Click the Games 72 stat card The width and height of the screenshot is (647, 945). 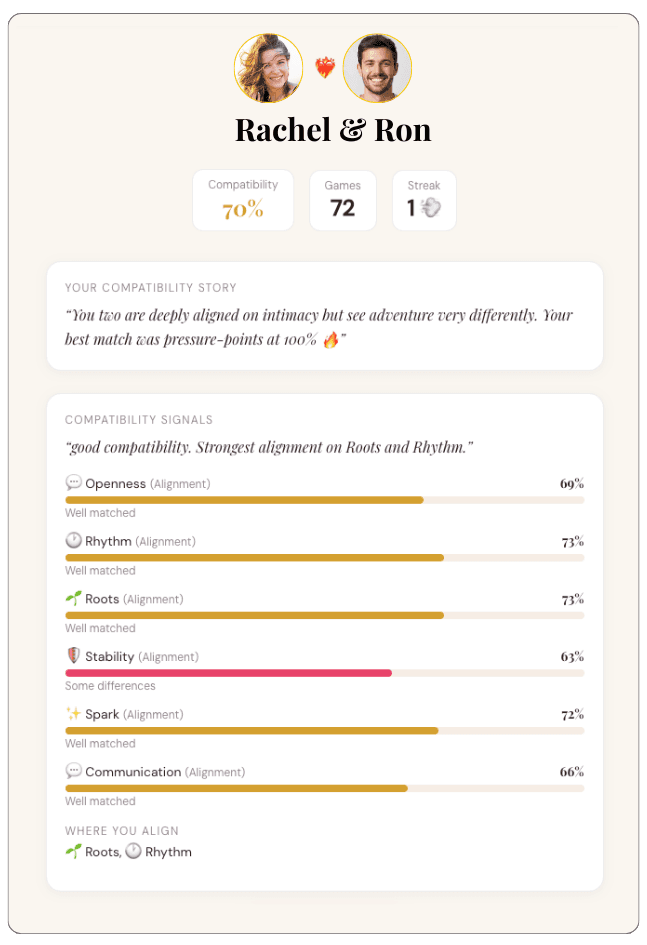point(343,200)
